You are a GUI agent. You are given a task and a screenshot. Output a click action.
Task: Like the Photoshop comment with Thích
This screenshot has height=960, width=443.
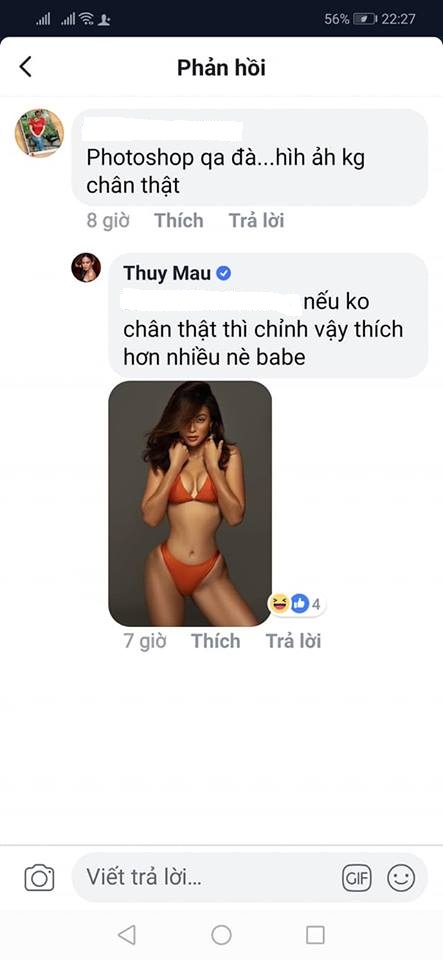179,220
